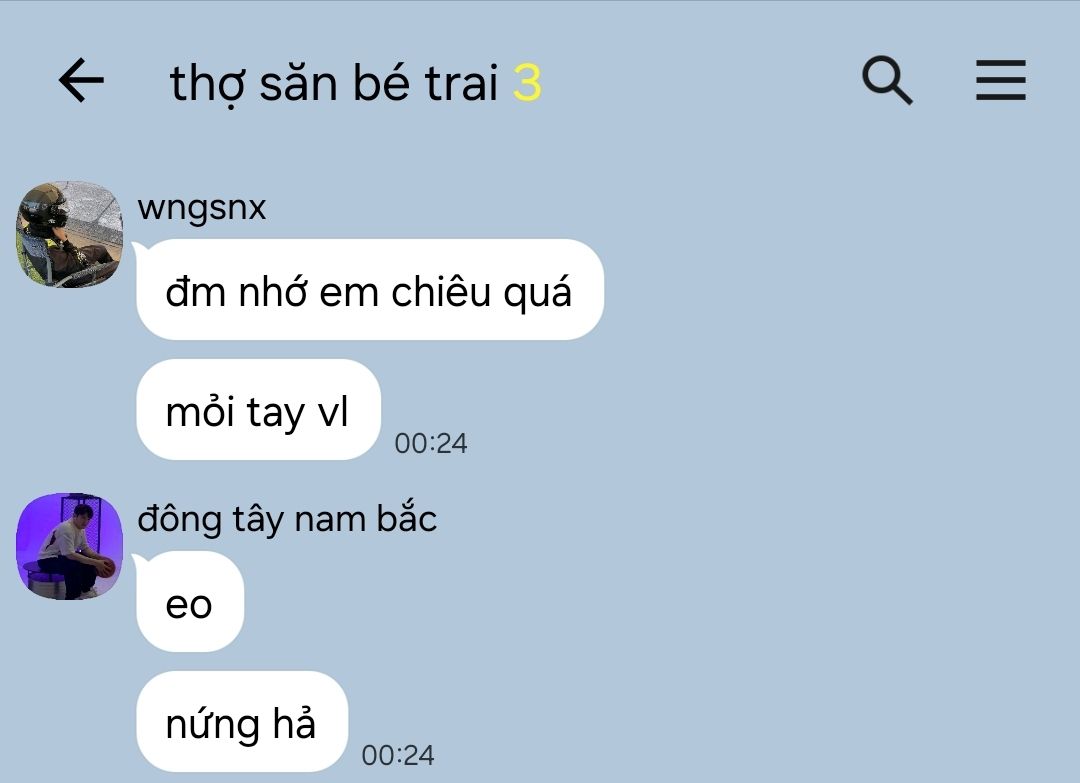Viewport: 1080px width, 783px height.
Task: Go back using the left arrow icon
Action: pos(81,81)
